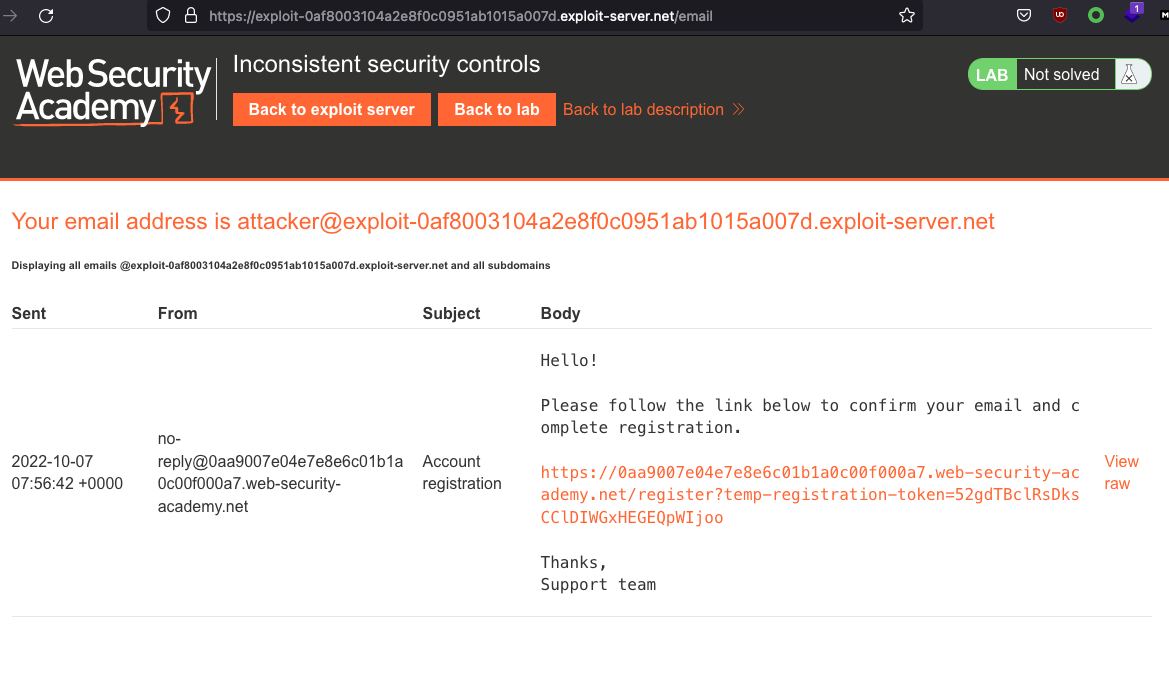Open the uBlock Origin extension icon
Viewport: 1169px width, 686px height.
point(1060,16)
